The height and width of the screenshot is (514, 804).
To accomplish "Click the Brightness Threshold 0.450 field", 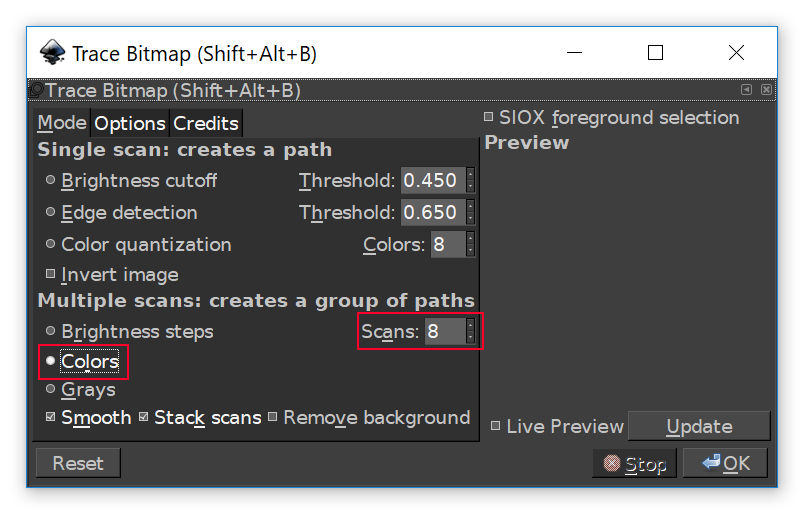I will [x=431, y=181].
